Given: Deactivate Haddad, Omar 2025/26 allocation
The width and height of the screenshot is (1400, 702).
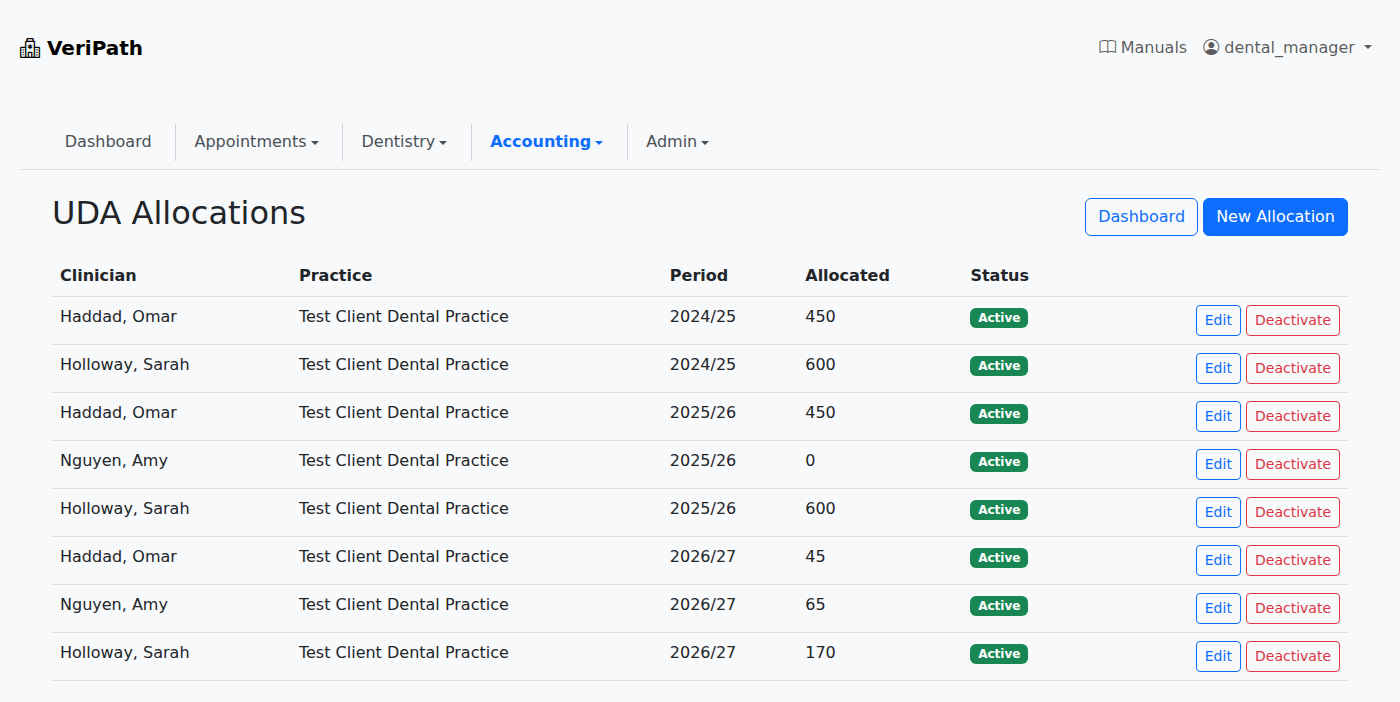Looking at the screenshot, I should click(1293, 416).
